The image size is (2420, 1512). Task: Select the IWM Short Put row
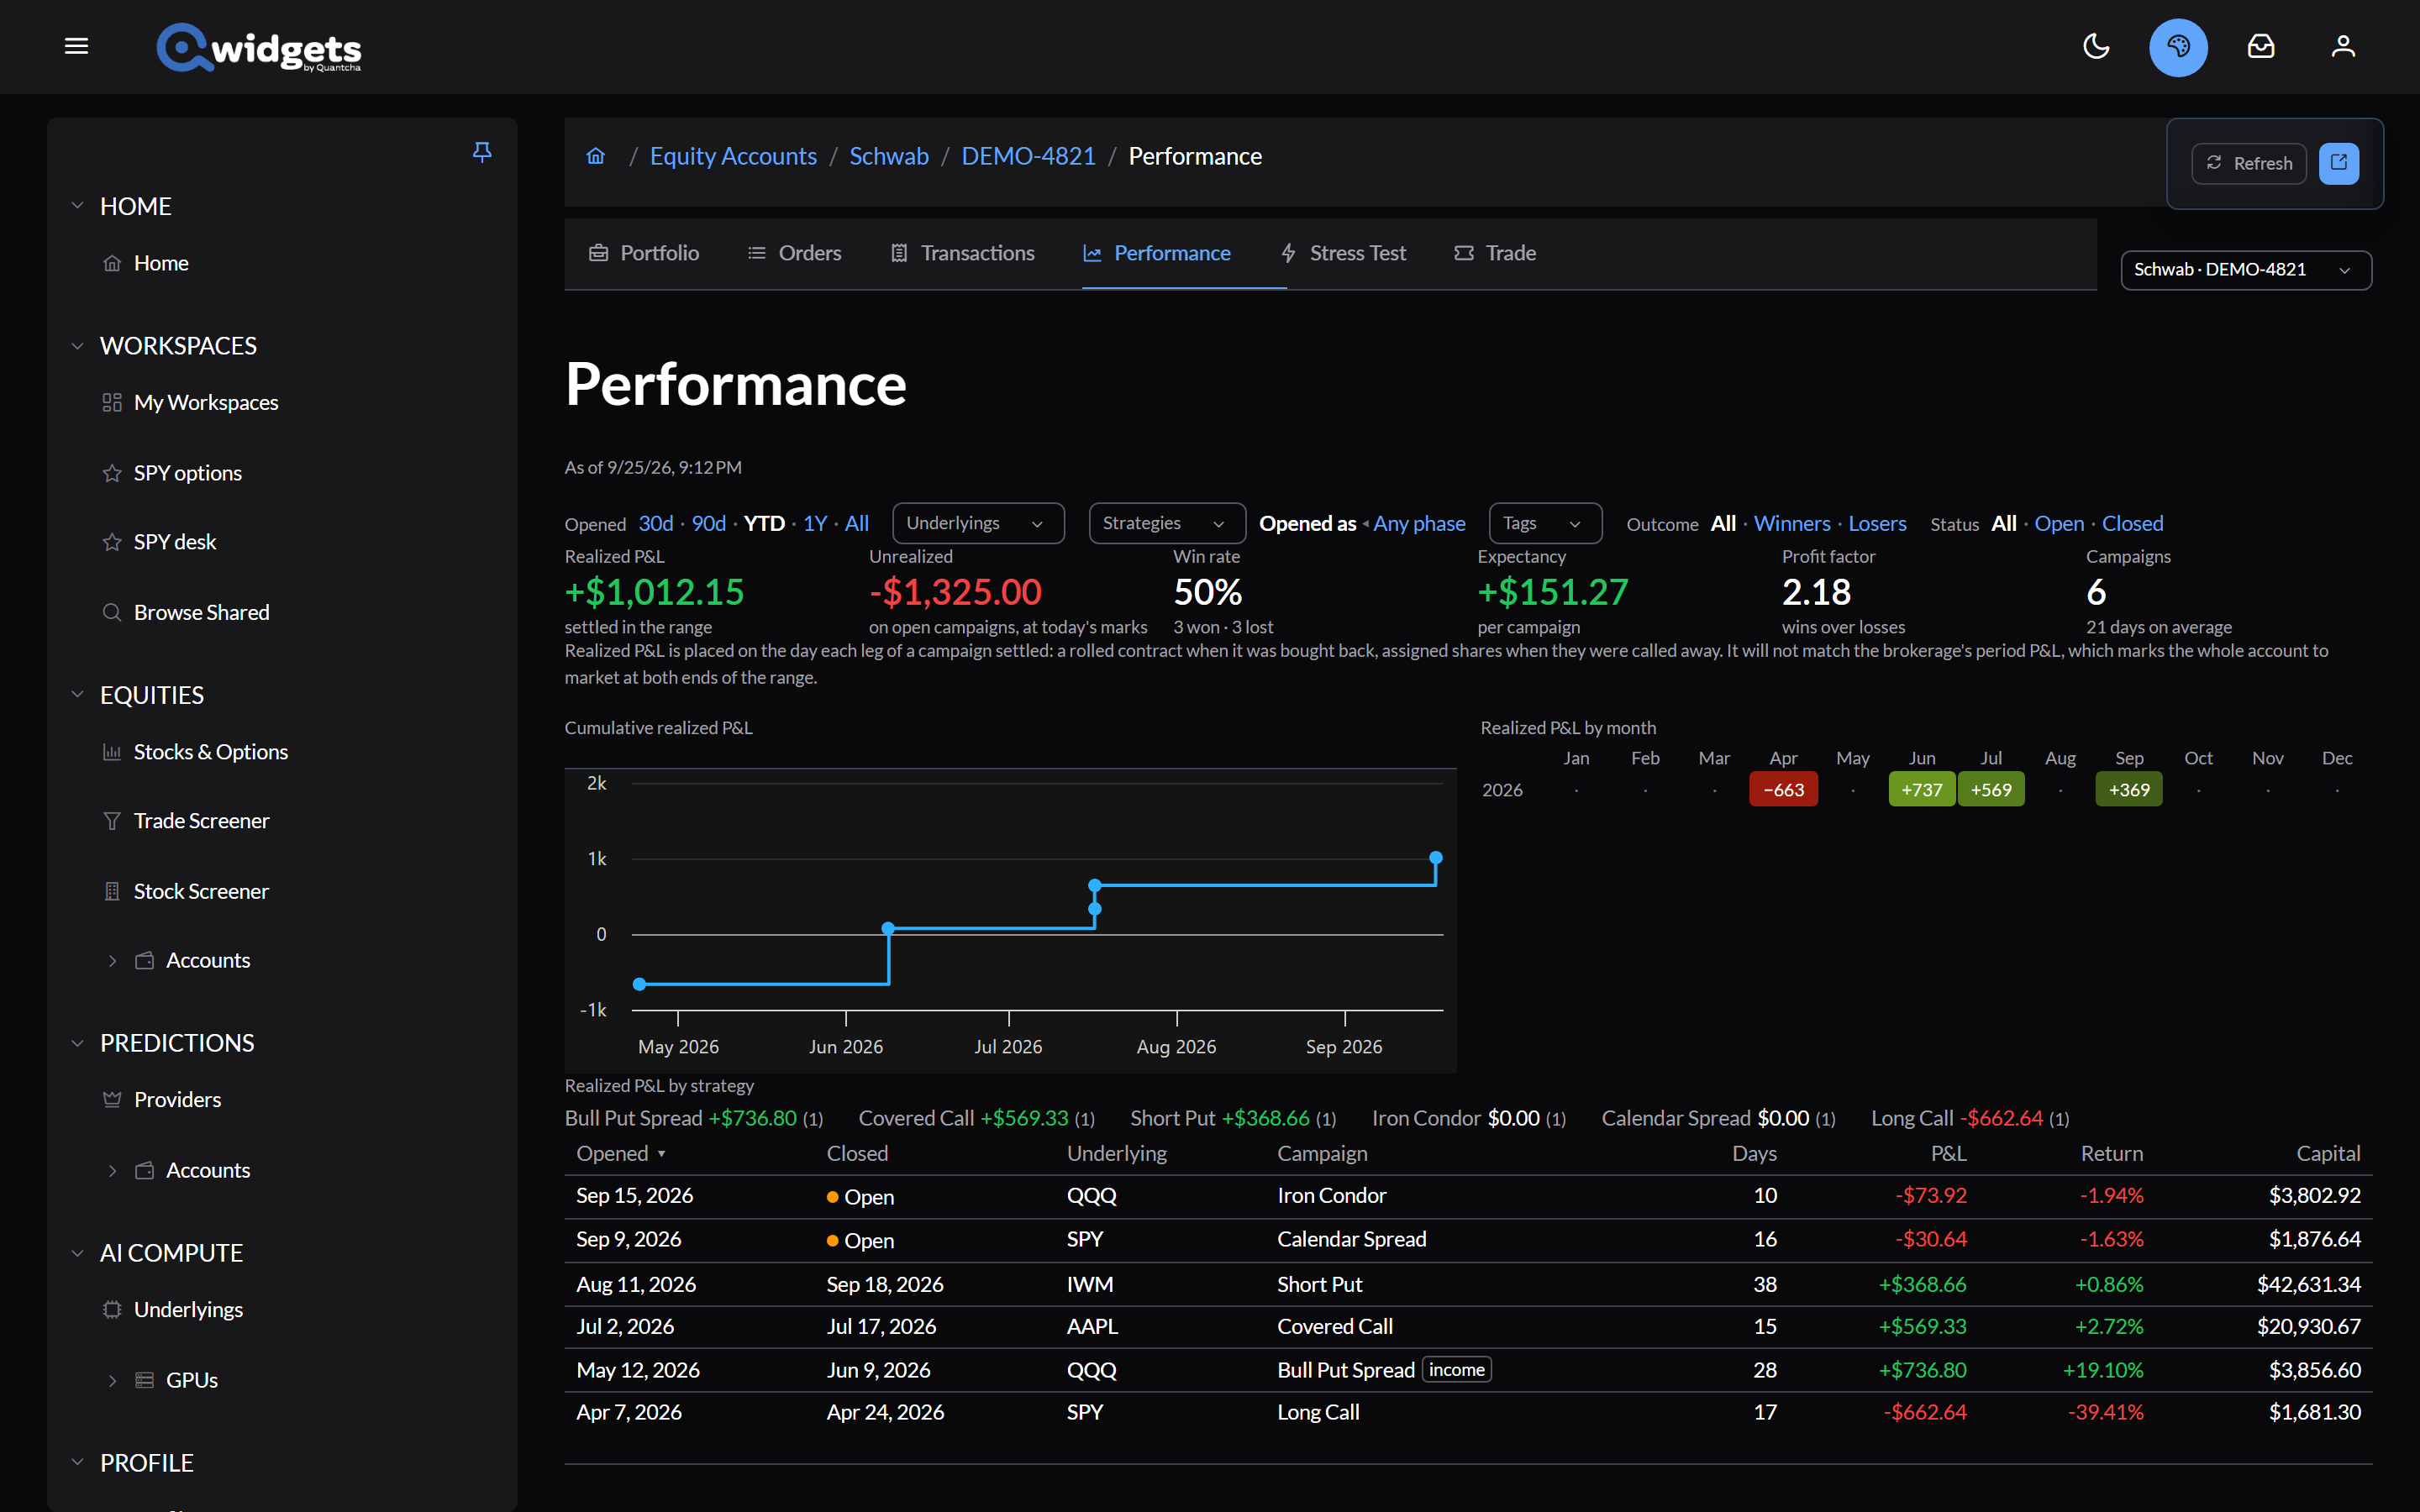pos(1468,1284)
